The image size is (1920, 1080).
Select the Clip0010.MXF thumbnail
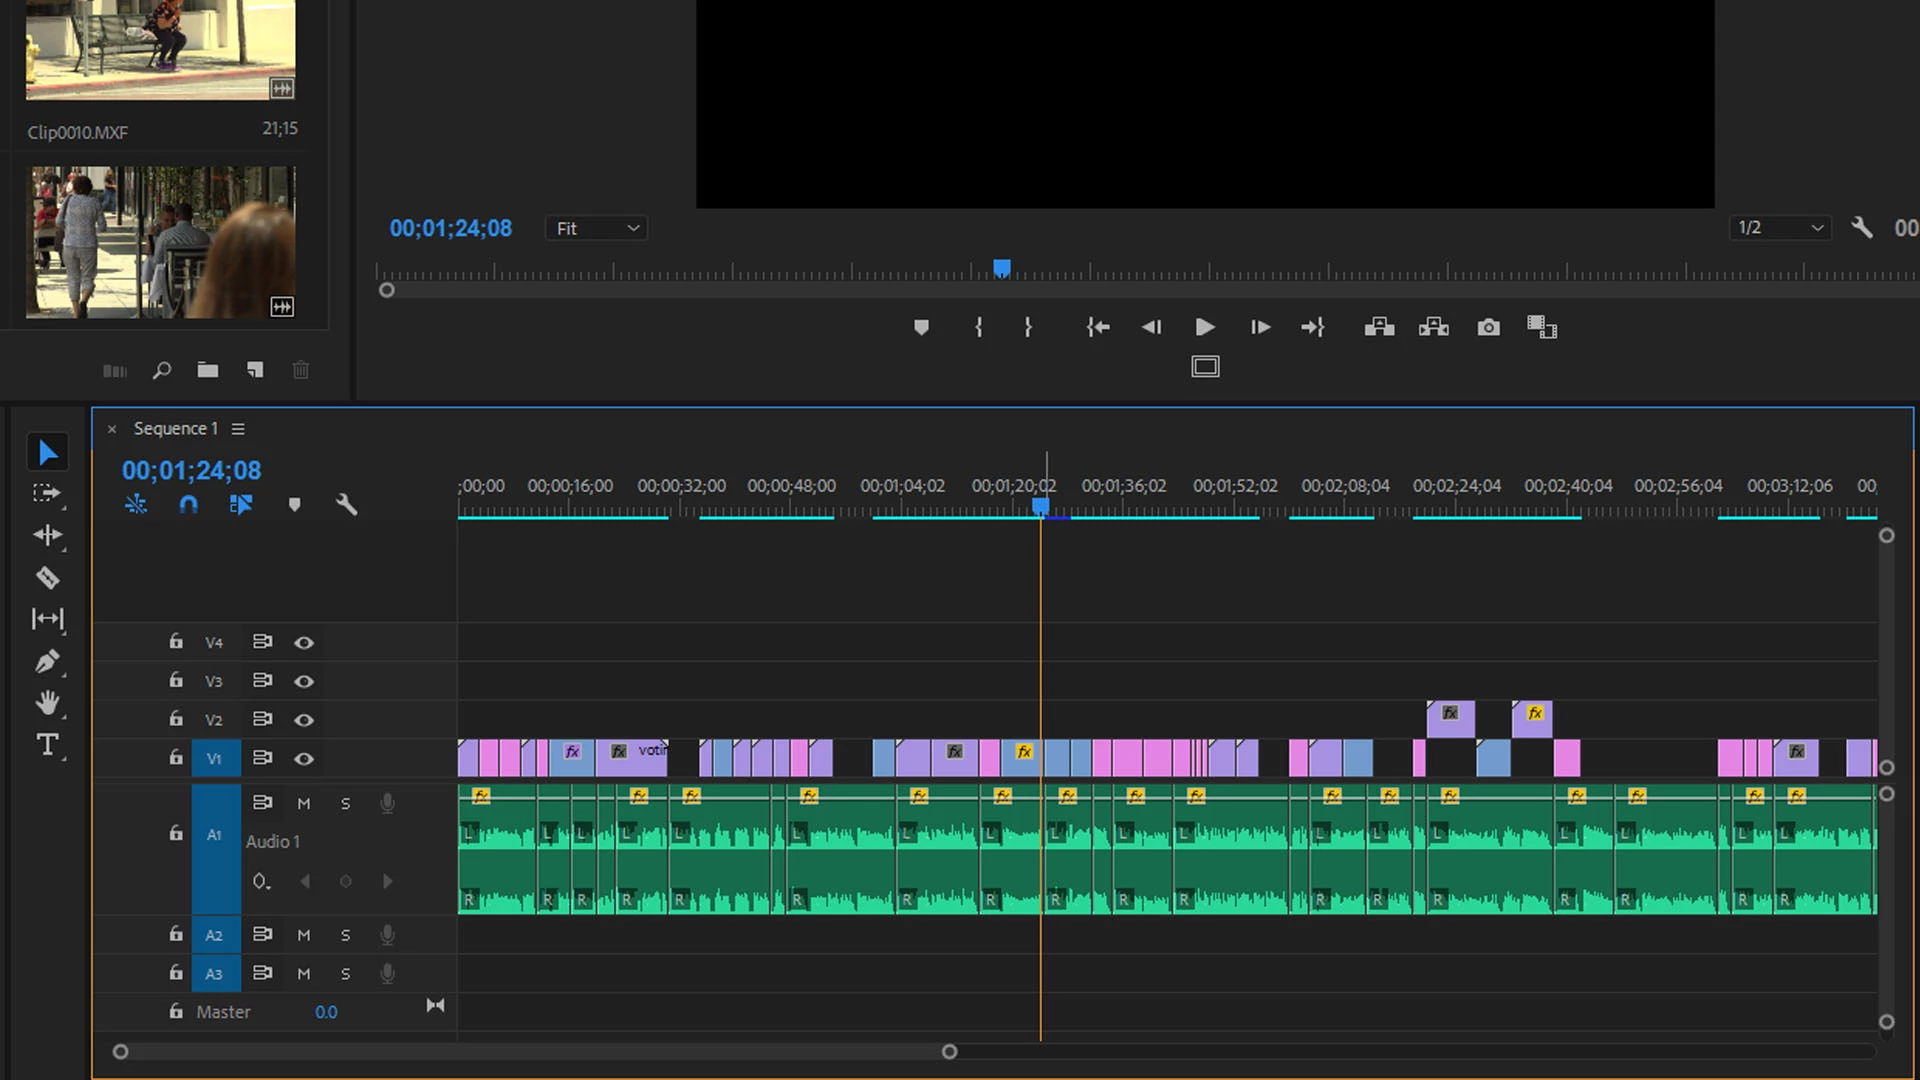(160, 50)
